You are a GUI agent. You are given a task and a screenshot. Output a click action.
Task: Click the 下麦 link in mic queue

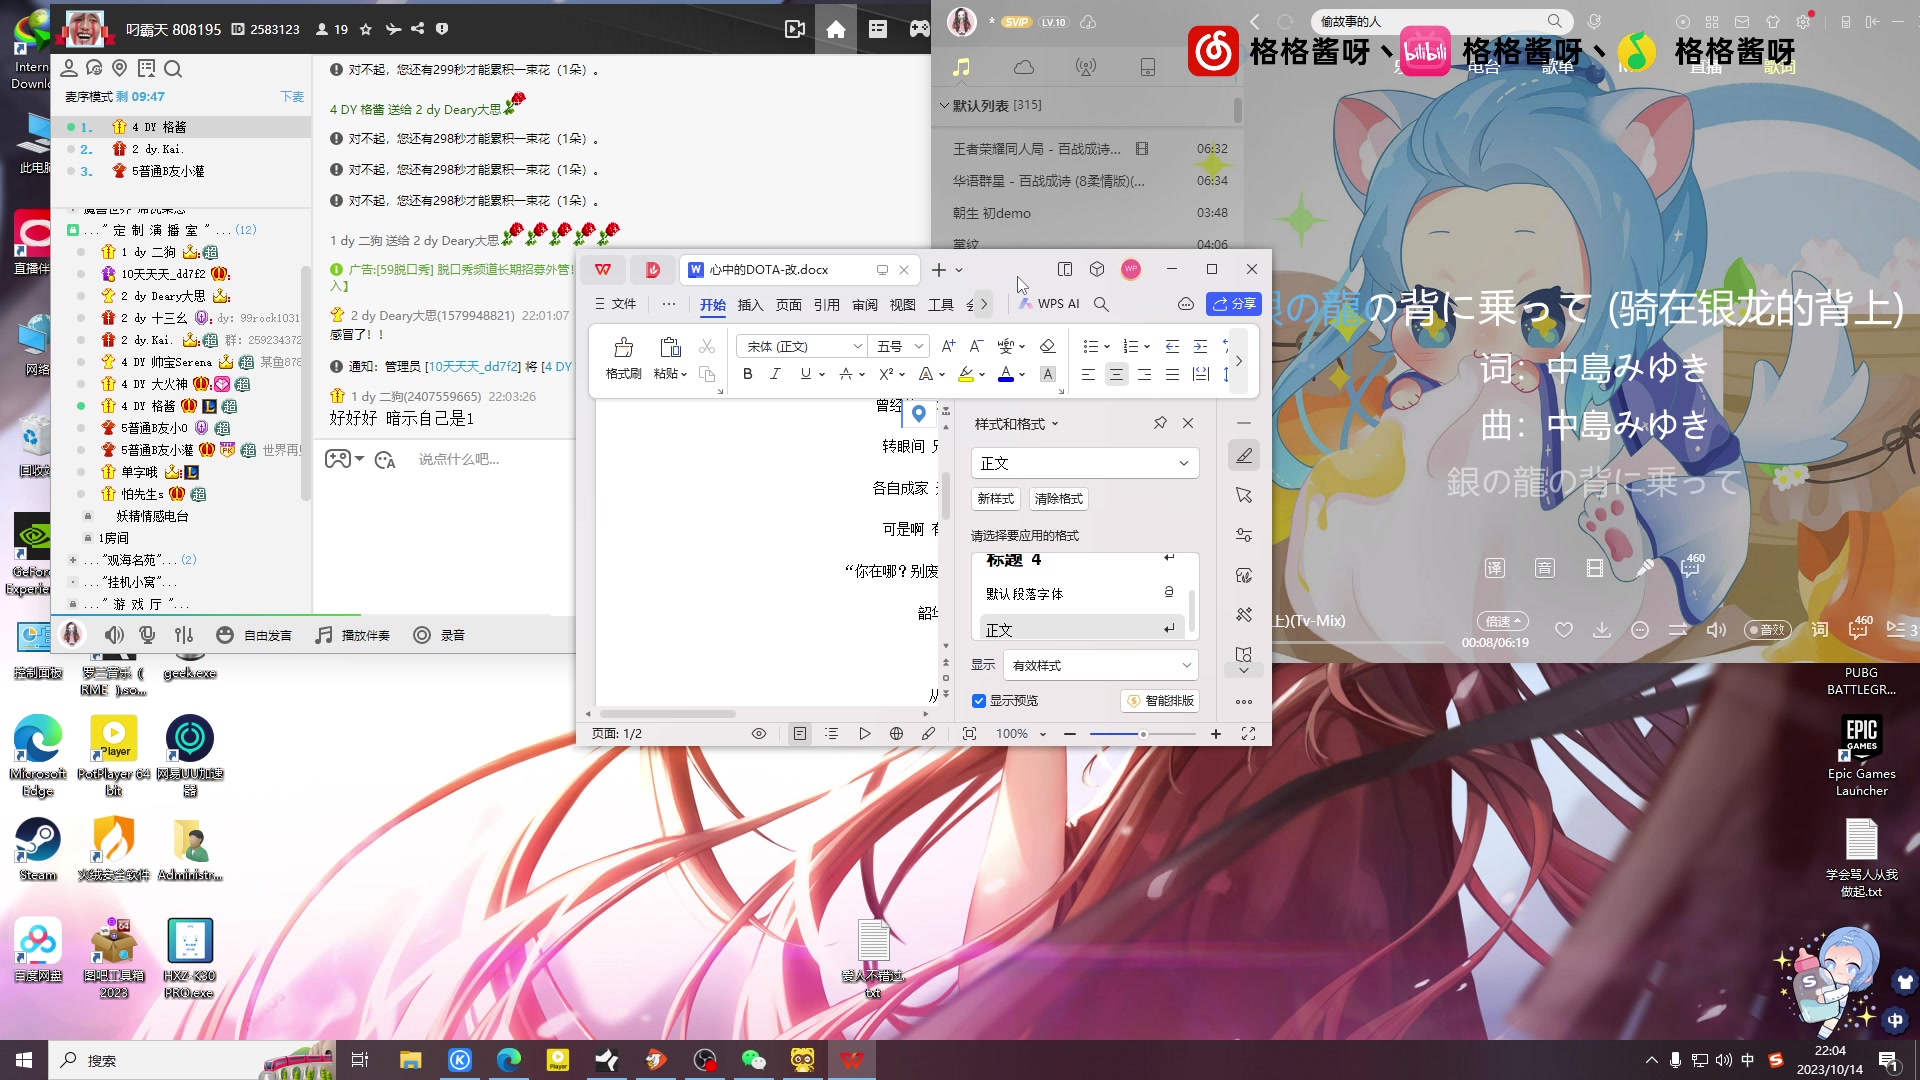pos(292,97)
